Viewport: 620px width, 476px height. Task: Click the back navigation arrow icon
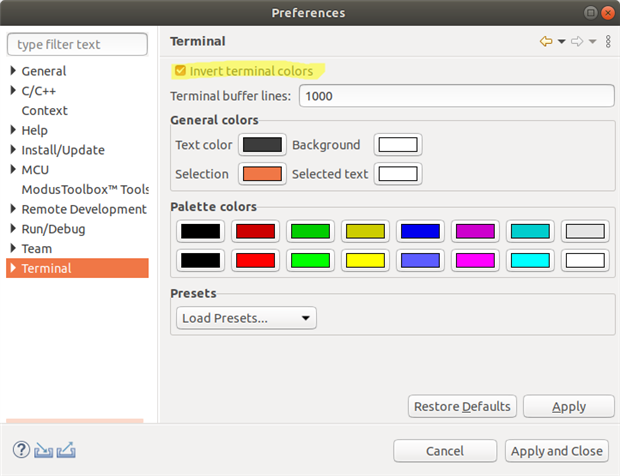(546, 41)
